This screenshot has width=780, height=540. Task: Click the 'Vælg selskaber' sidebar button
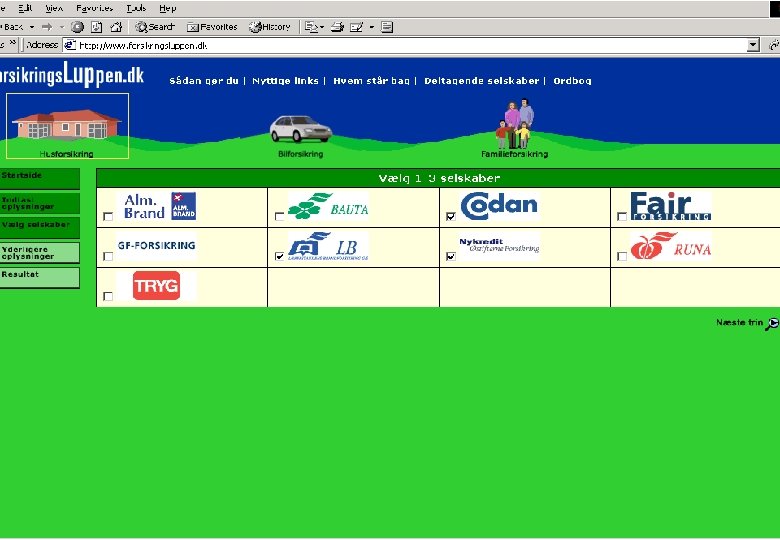[x=39, y=227]
